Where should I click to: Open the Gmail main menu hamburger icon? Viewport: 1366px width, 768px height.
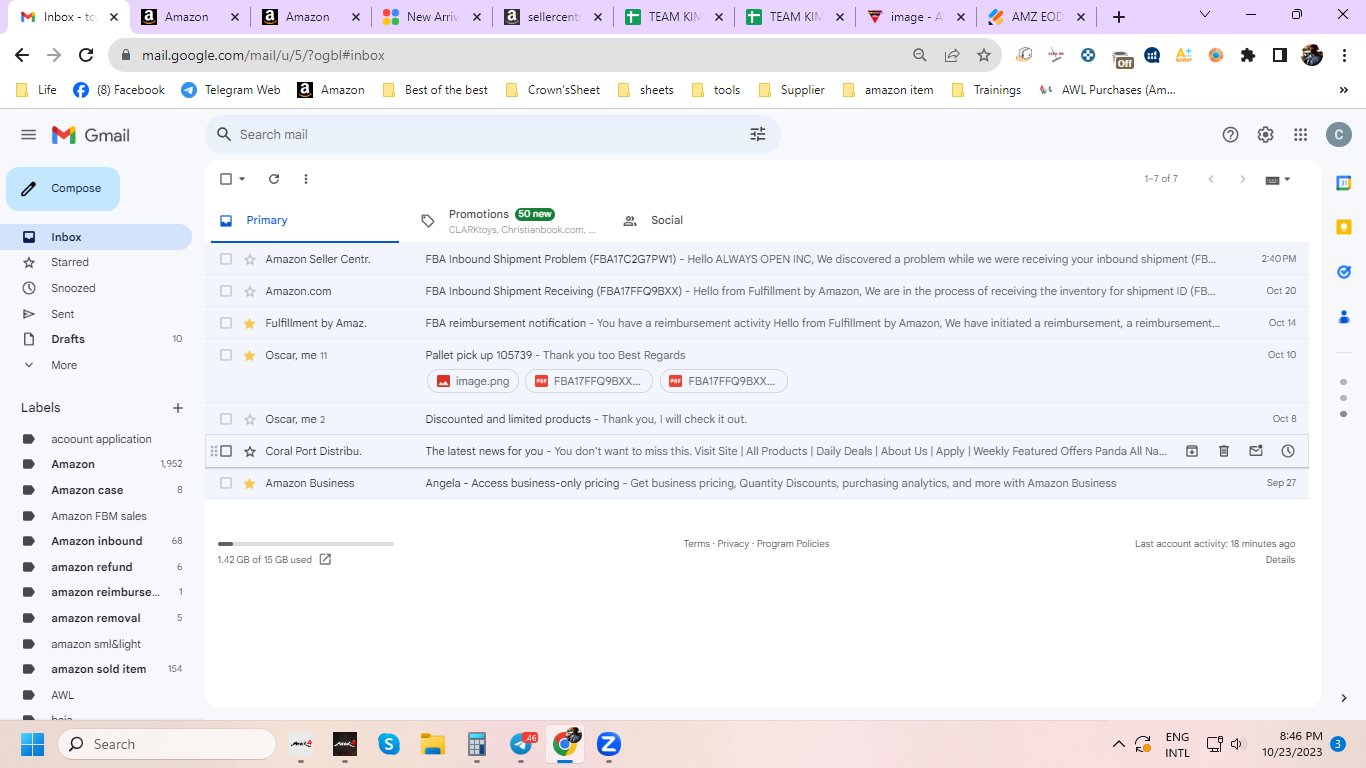tap(28, 135)
